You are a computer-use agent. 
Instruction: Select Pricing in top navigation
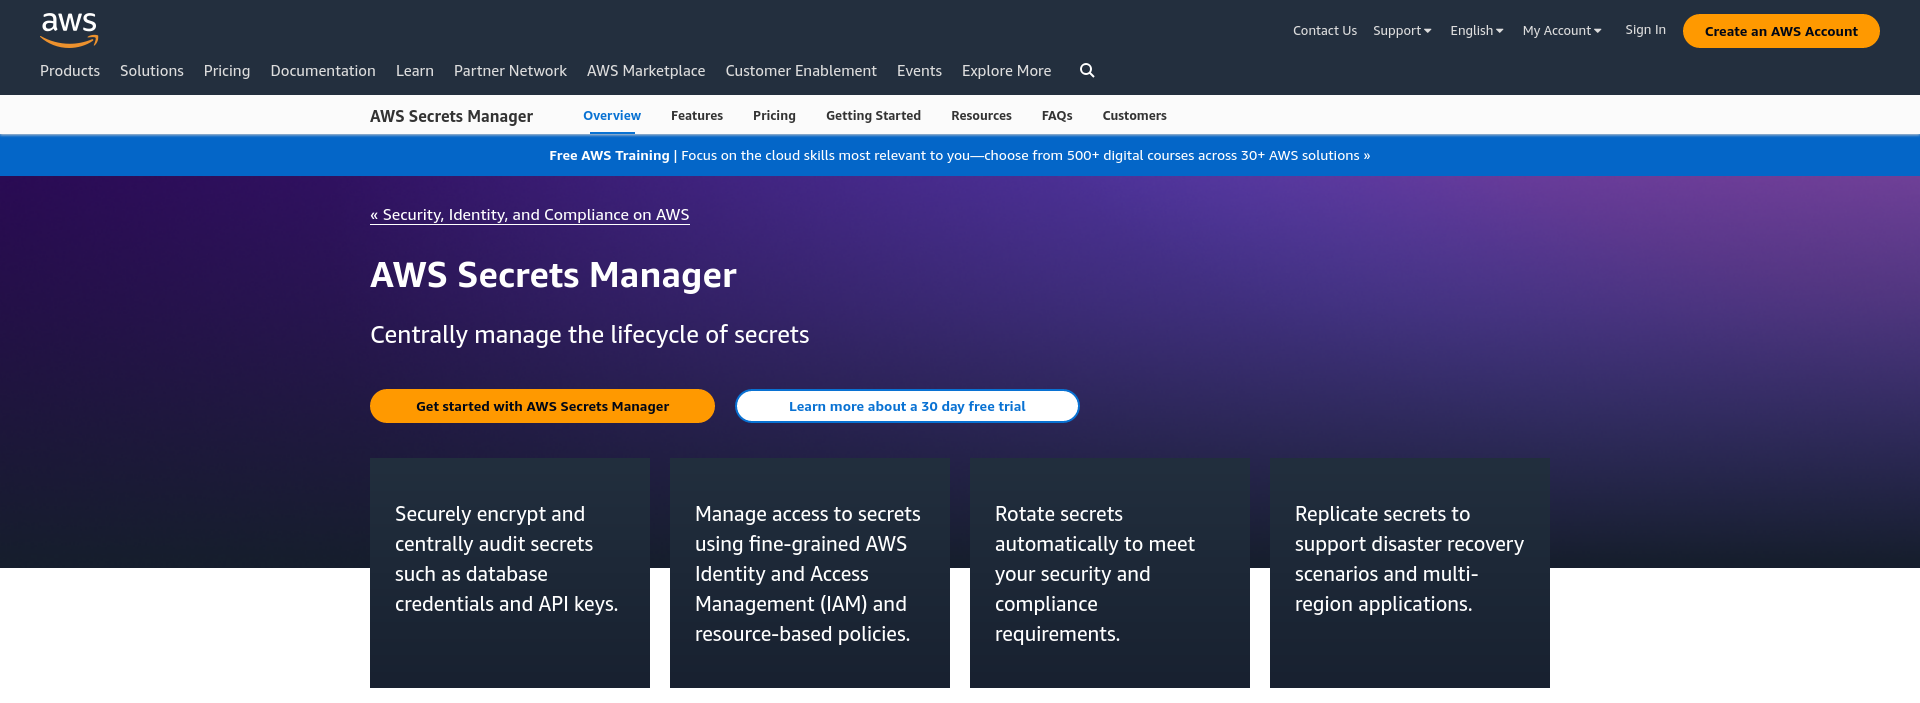(227, 71)
